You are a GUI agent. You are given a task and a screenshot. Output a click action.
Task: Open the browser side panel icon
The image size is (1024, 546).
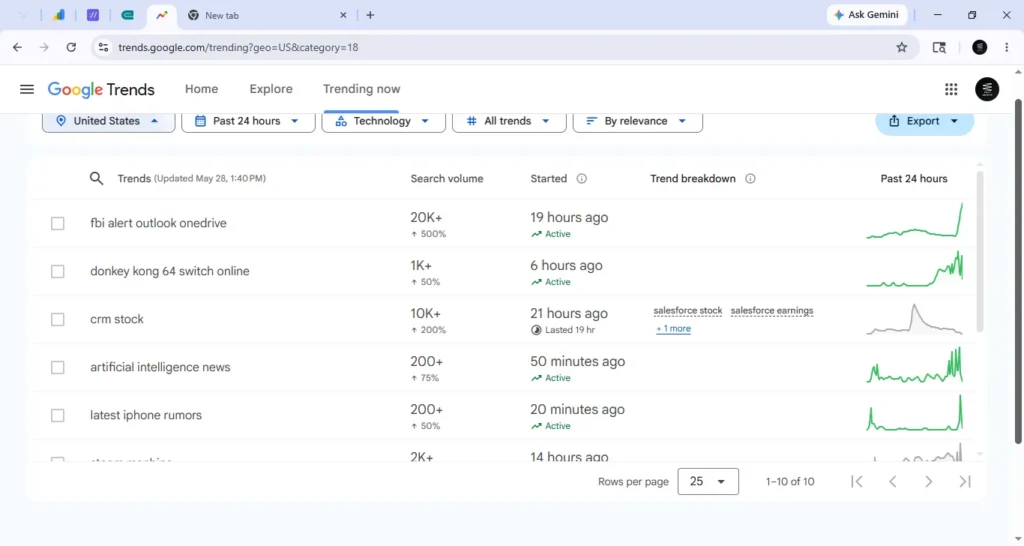tap(939, 47)
